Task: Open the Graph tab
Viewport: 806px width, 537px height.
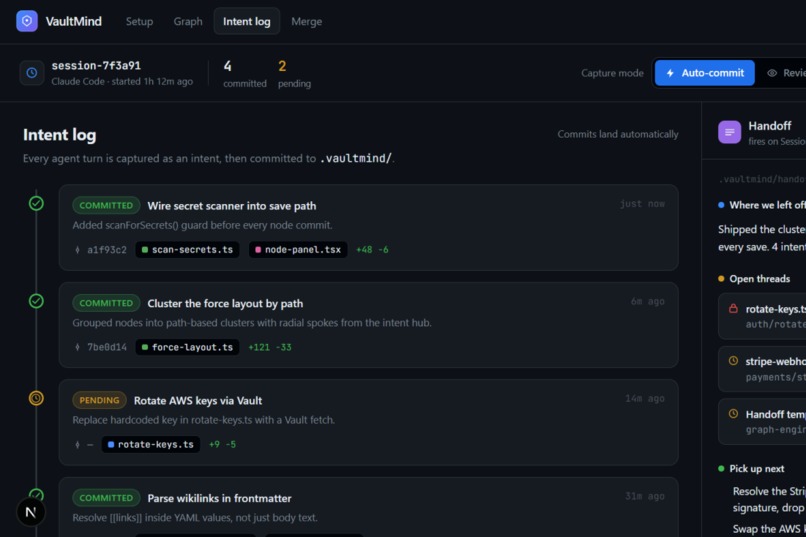Action: tap(188, 22)
